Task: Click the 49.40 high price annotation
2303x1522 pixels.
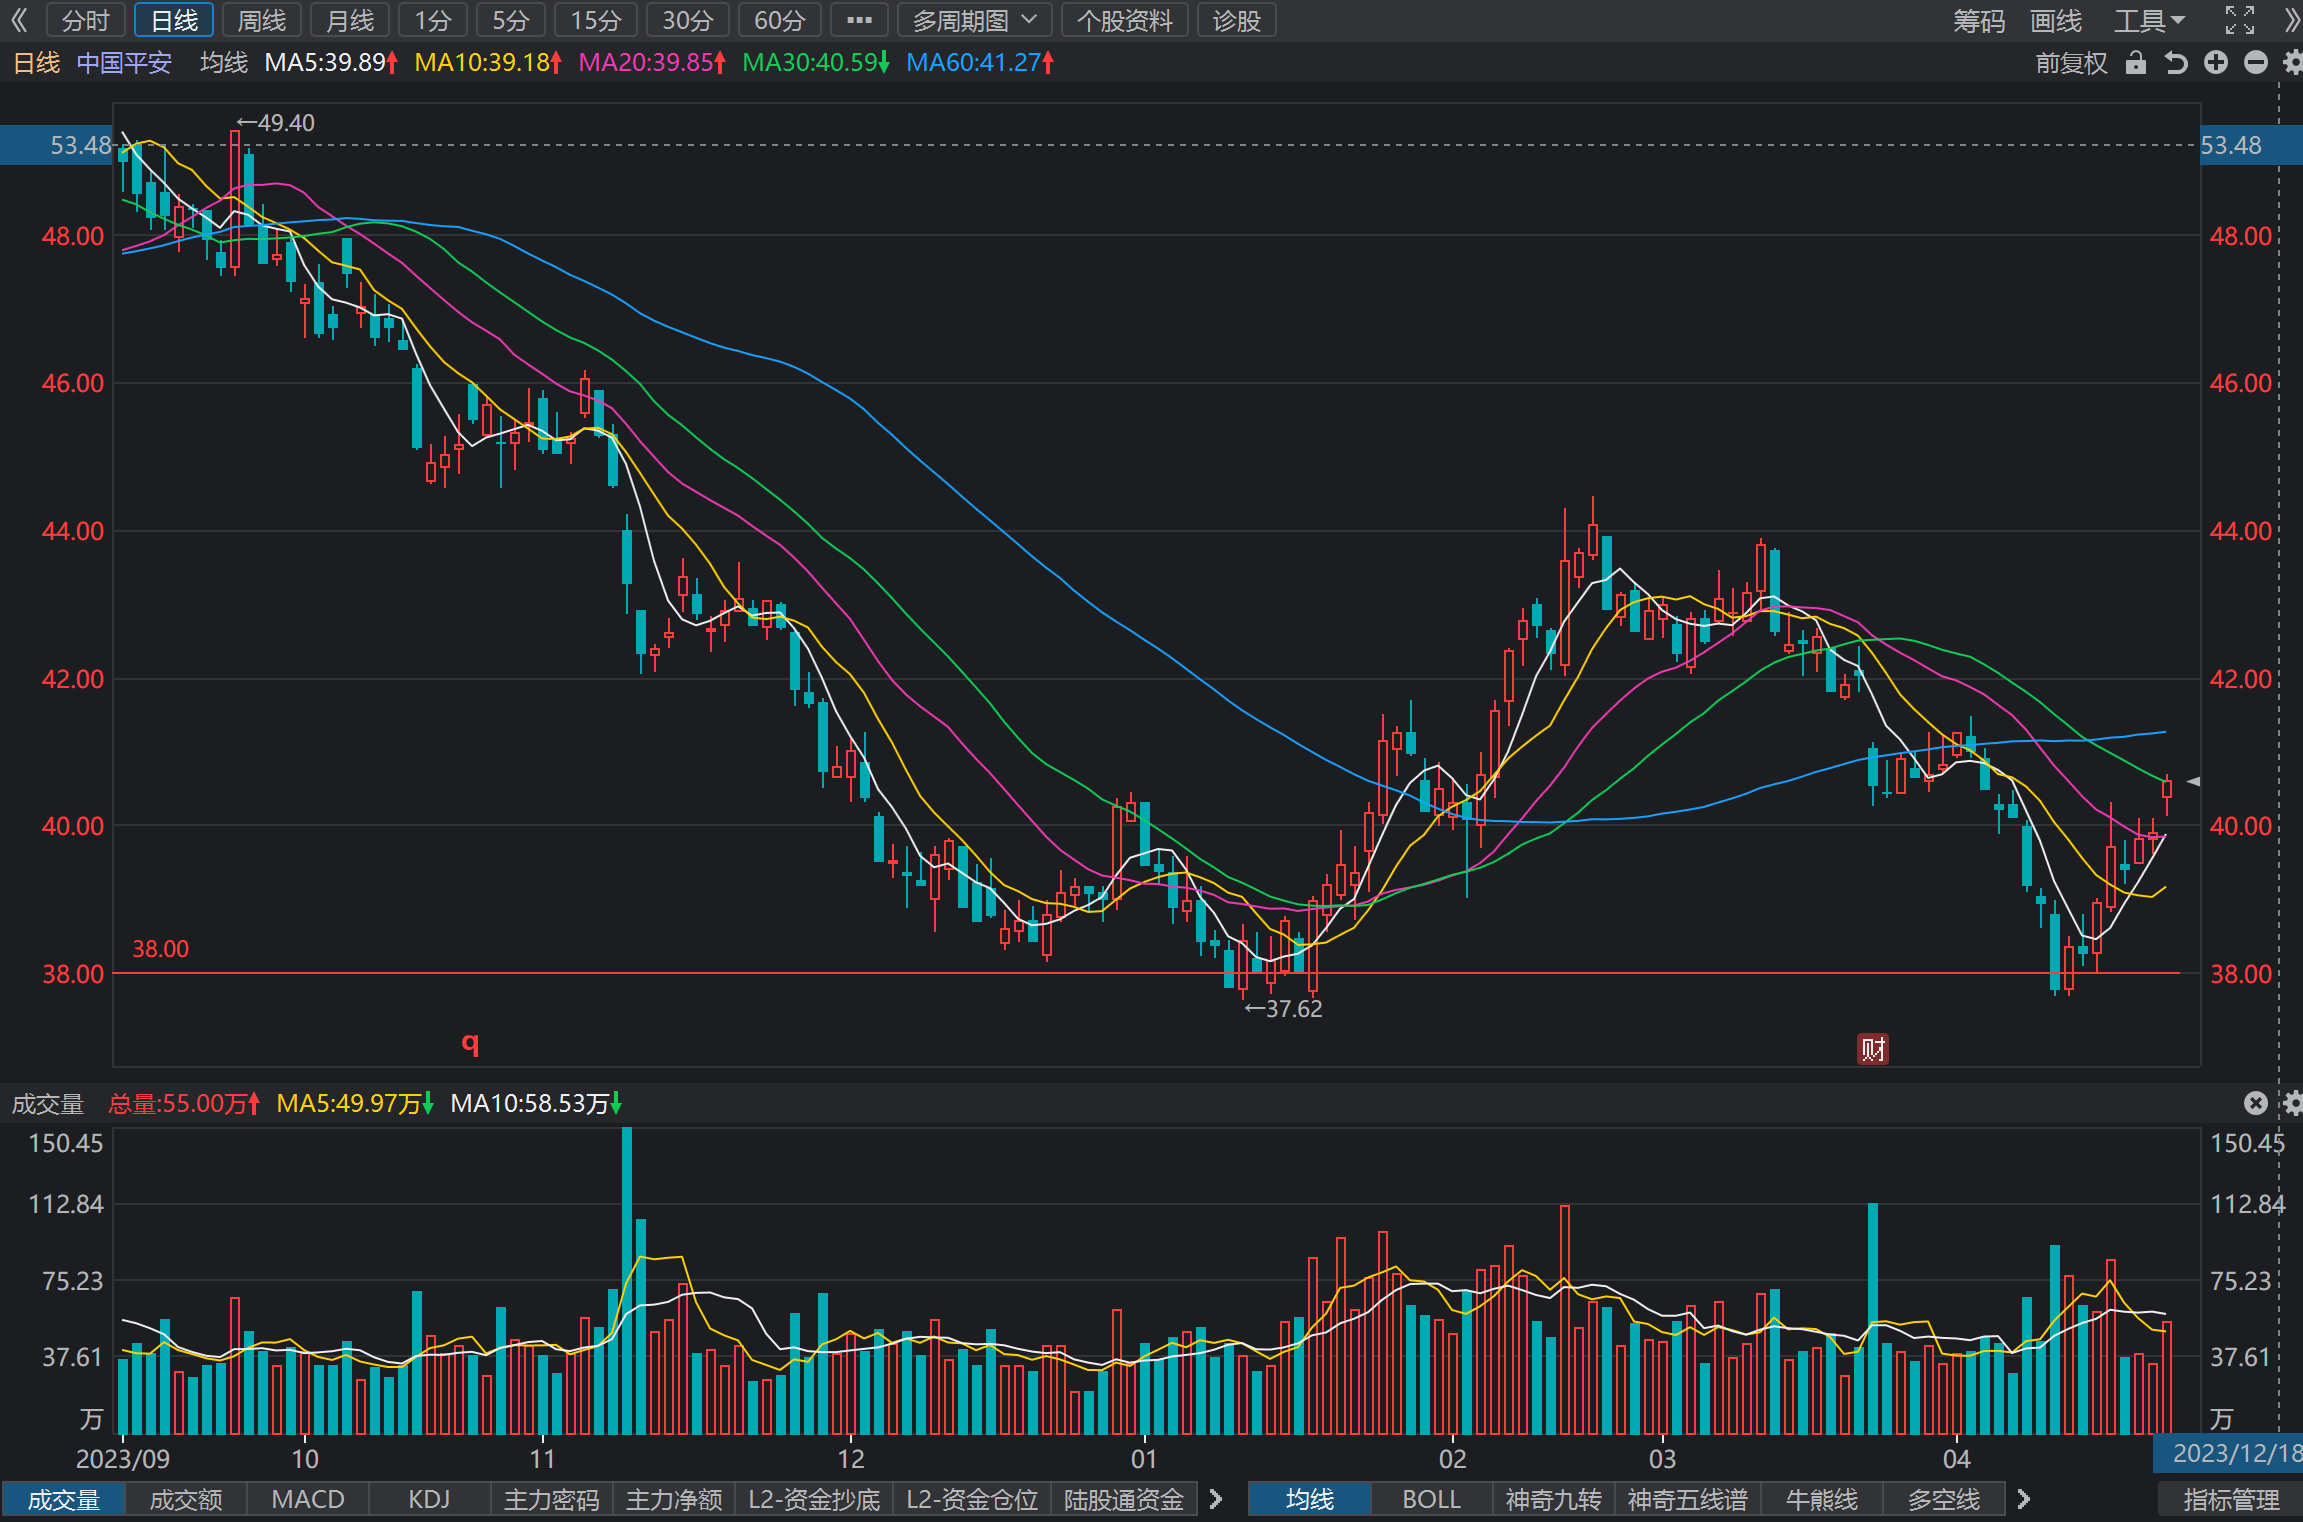Action: [276, 122]
